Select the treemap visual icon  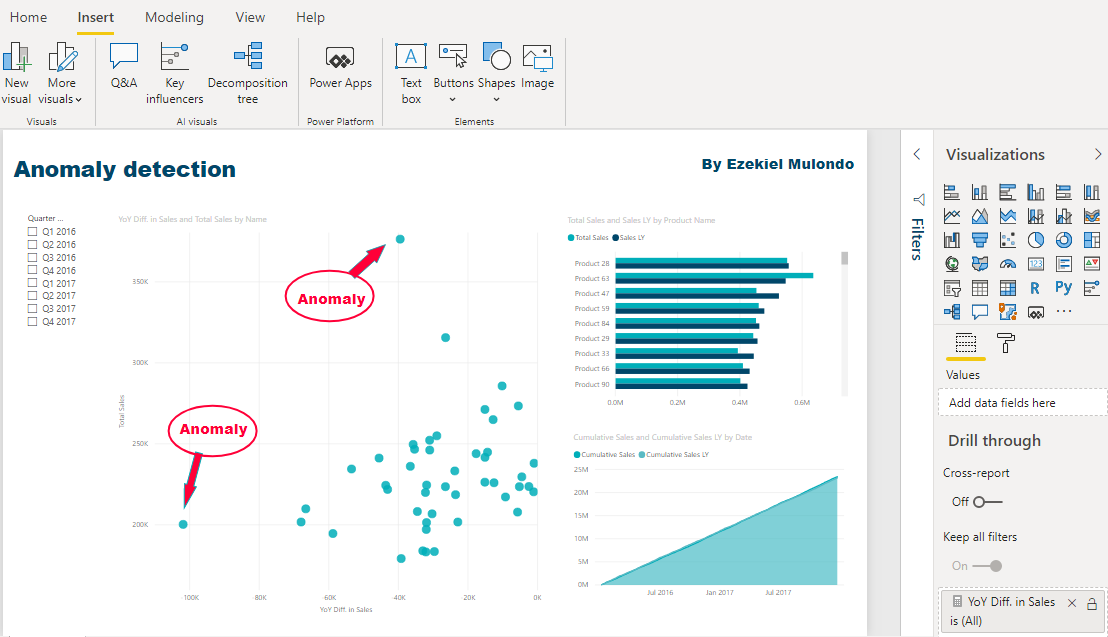1092,239
